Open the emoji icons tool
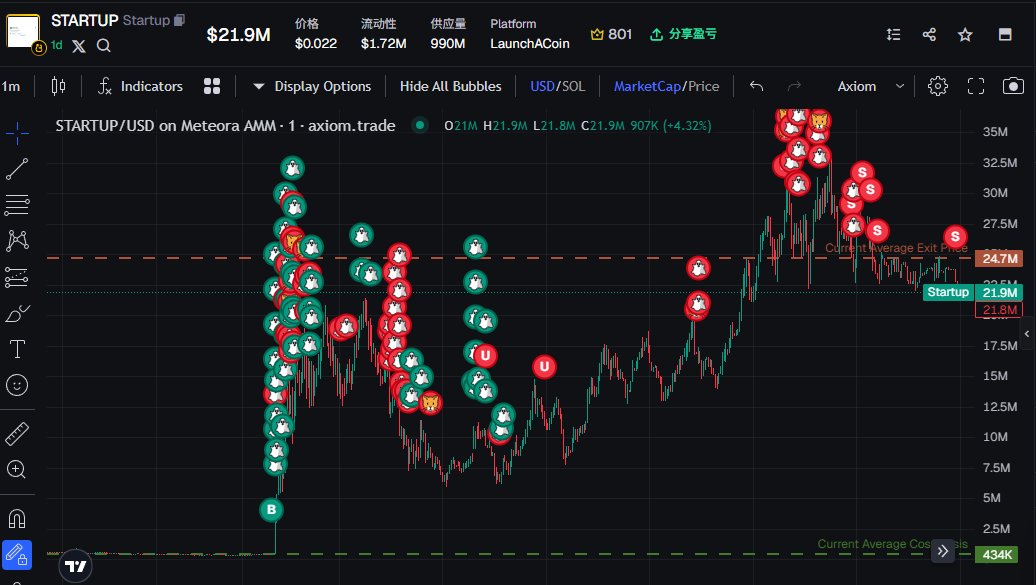This screenshot has height=585, width=1036. (x=17, y=385)
